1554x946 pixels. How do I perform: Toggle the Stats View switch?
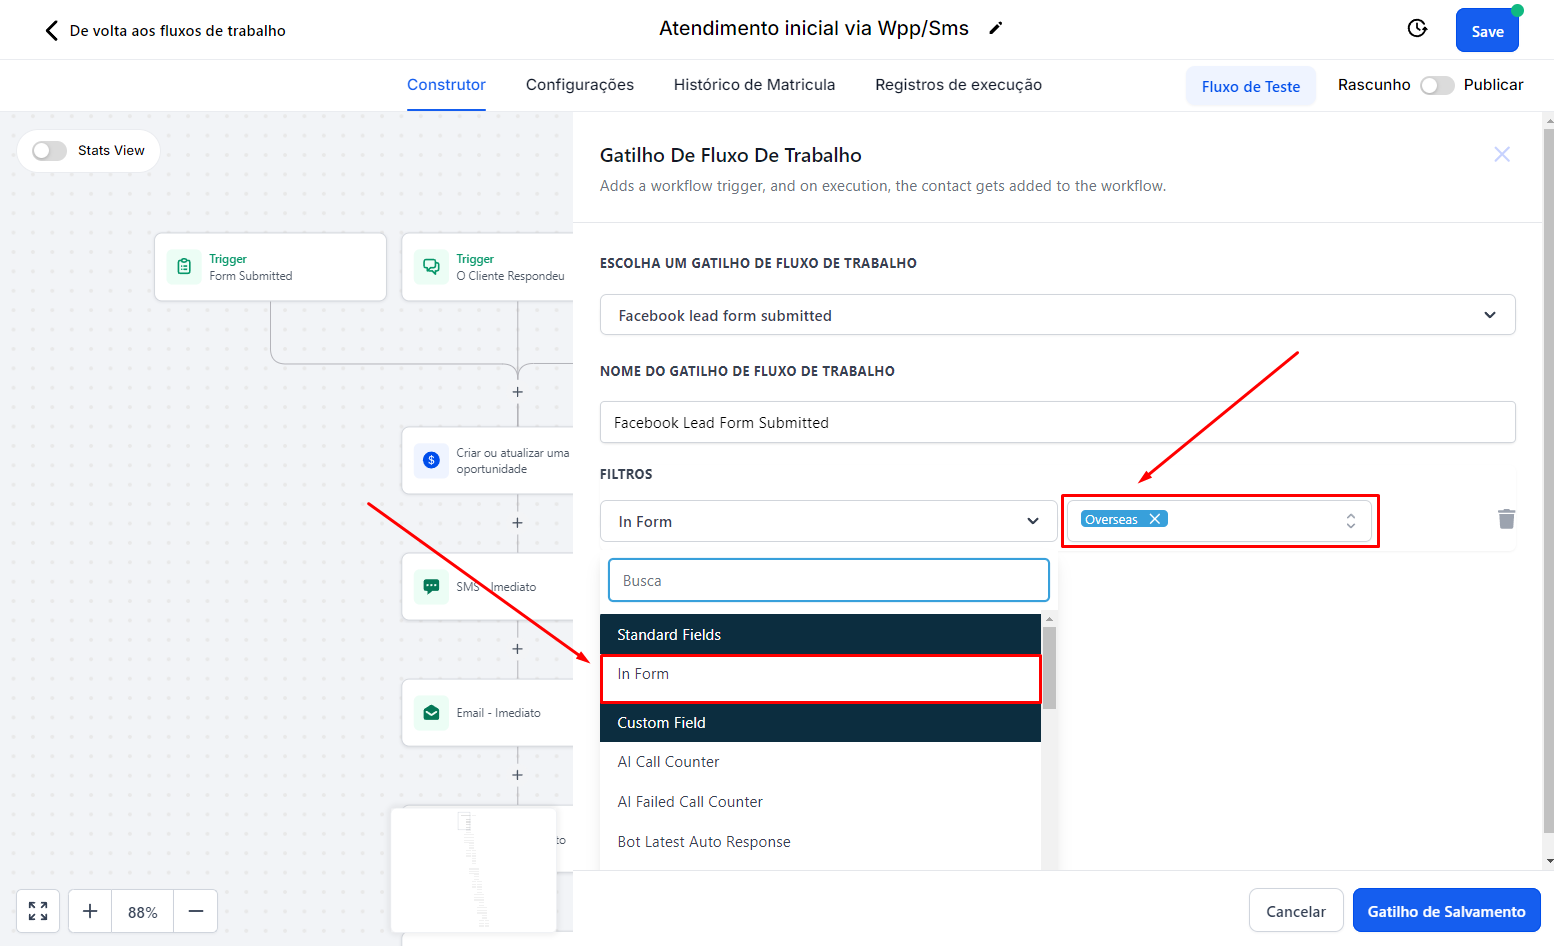[x=49, y=151]
